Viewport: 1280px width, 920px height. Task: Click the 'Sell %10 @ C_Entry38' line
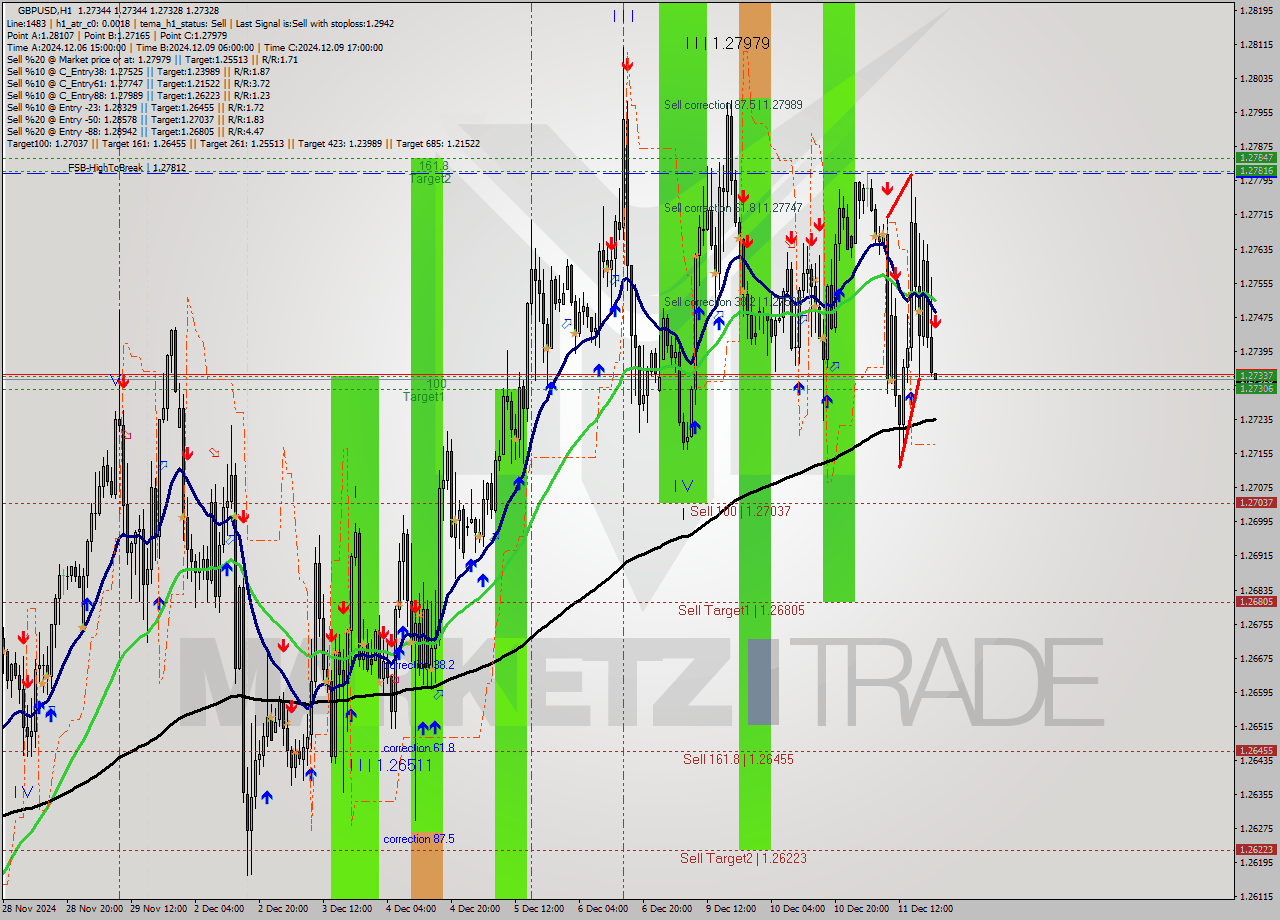138,71
